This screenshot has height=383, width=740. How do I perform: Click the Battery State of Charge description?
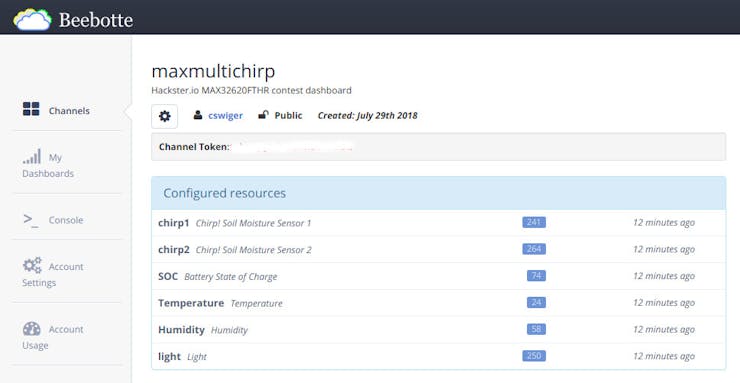pos(231,276)
